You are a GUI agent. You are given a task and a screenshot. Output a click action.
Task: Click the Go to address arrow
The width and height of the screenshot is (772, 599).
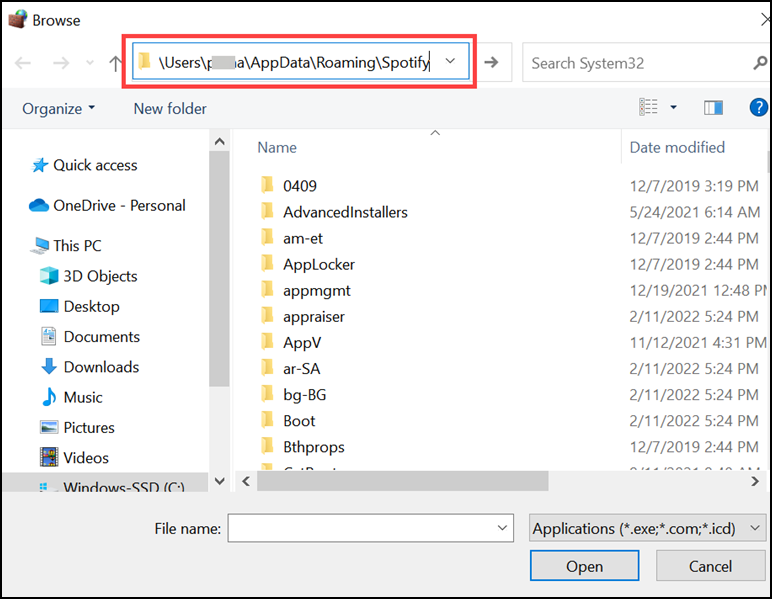coord(491,63)
